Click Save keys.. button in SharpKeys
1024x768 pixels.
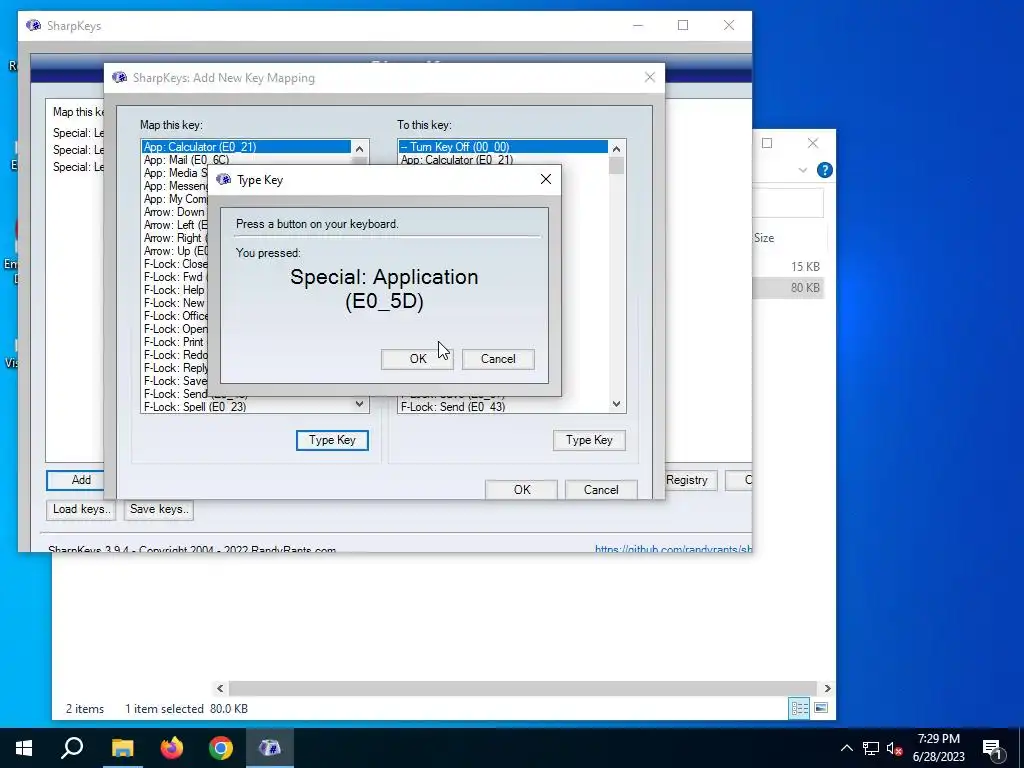coord(159,509)
